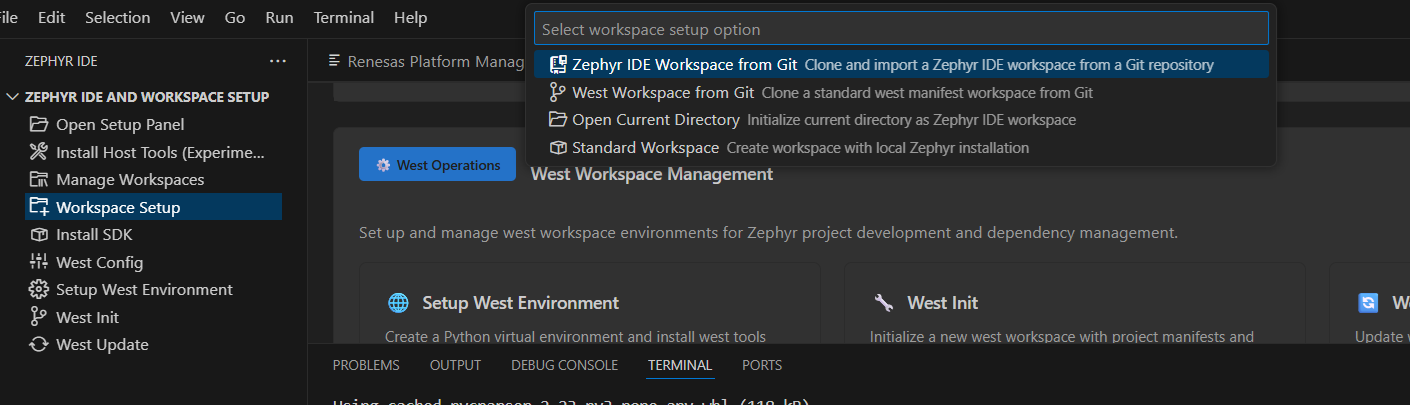This screenshot has width=1410, height=405.
Task: Click the ZEPHYR IDE sidebar title
Action: (x=61, y=61)
